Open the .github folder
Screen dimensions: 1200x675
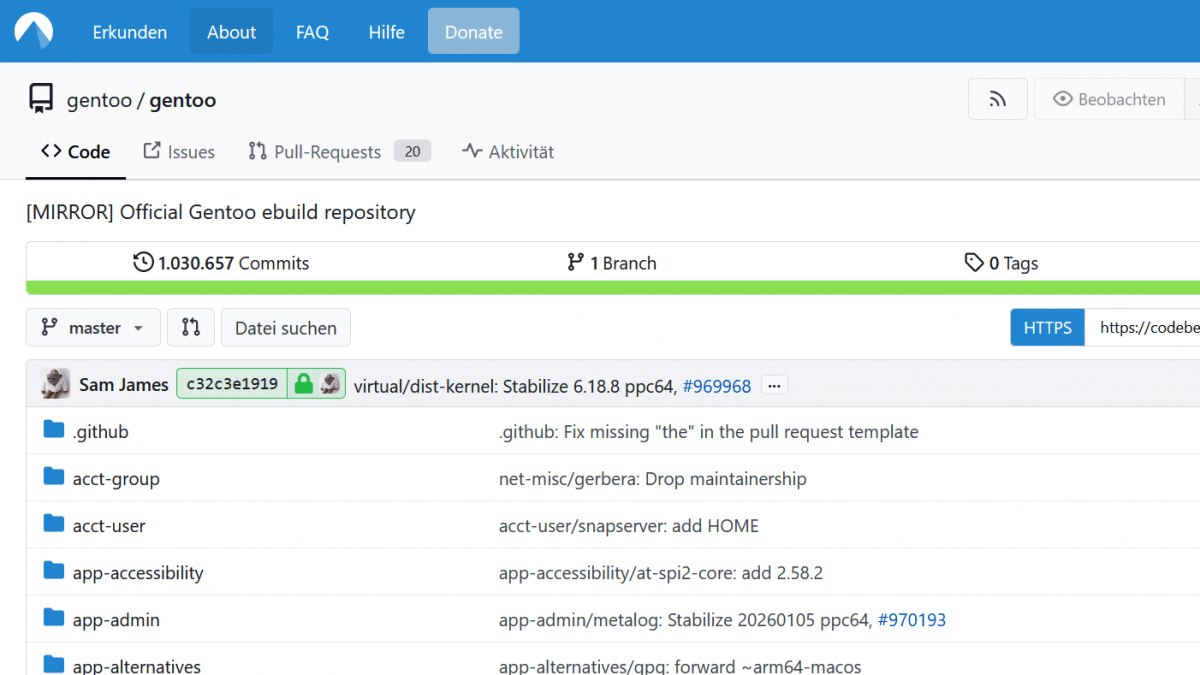[100, 432]
